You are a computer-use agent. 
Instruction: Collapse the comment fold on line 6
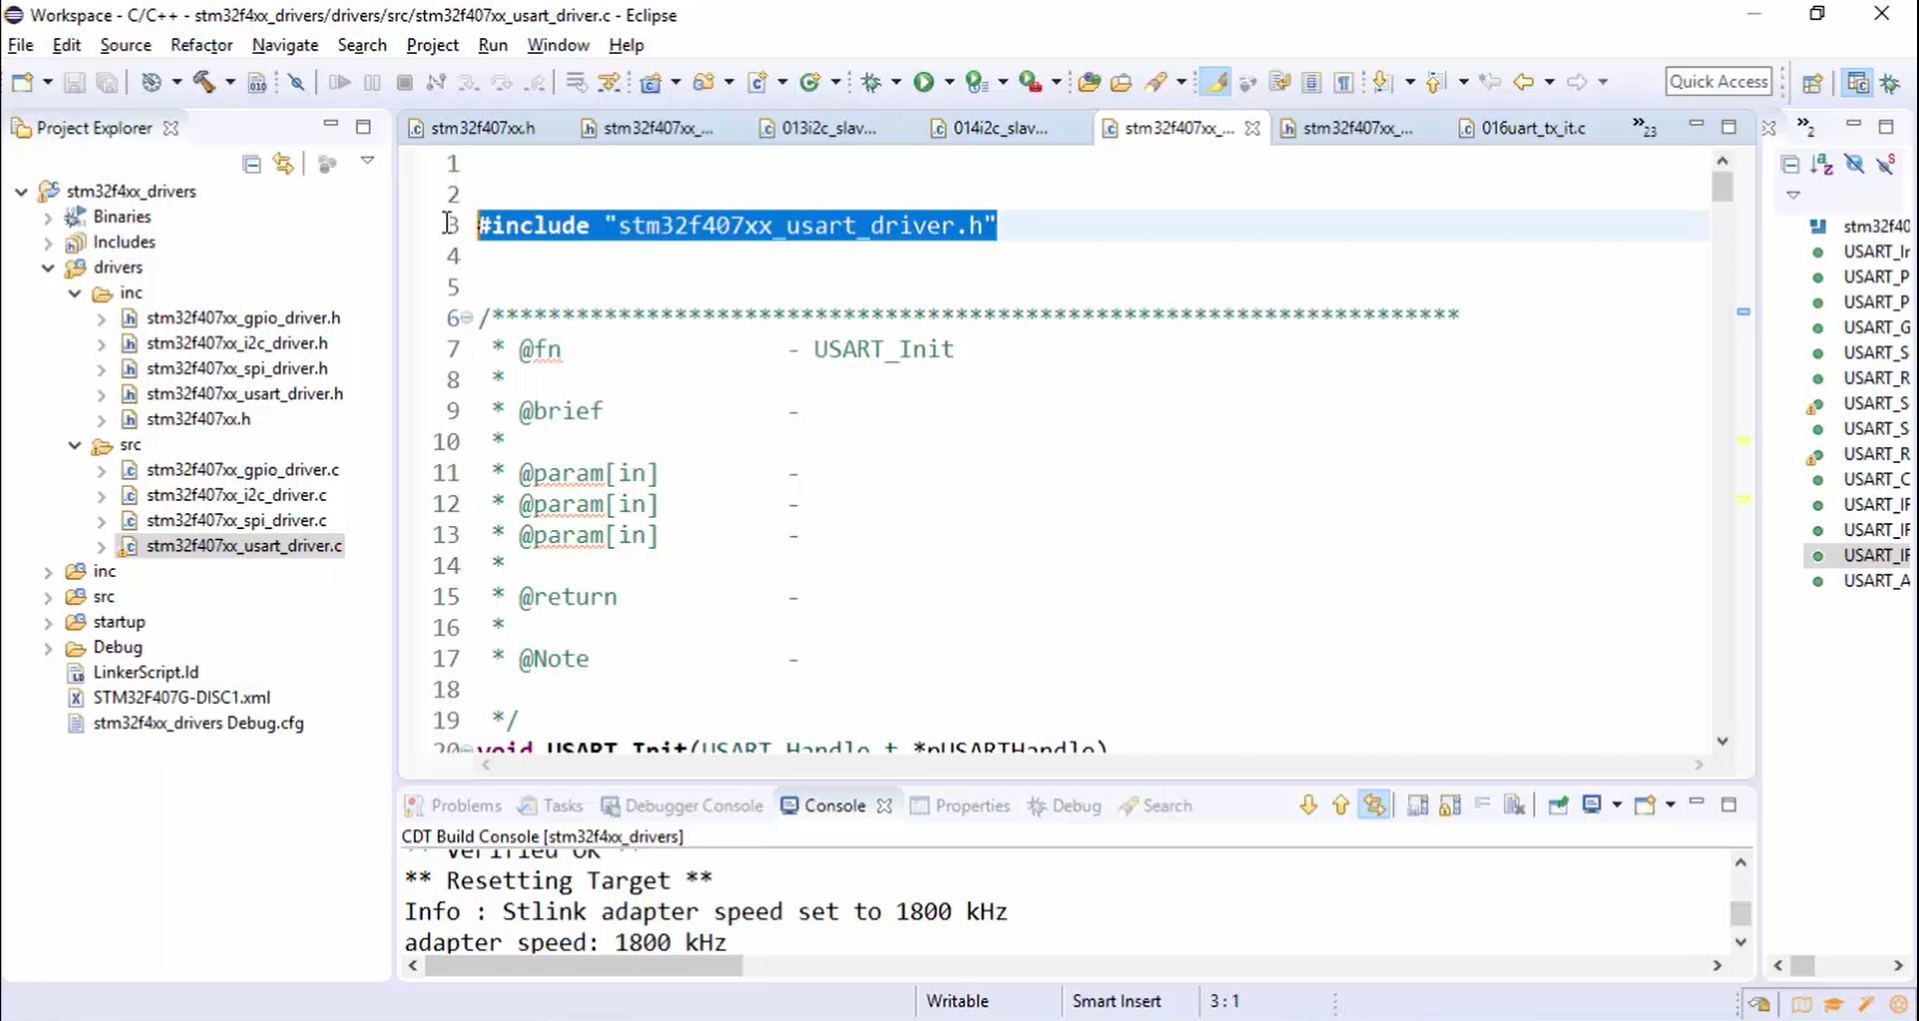(x=467, y=318)
